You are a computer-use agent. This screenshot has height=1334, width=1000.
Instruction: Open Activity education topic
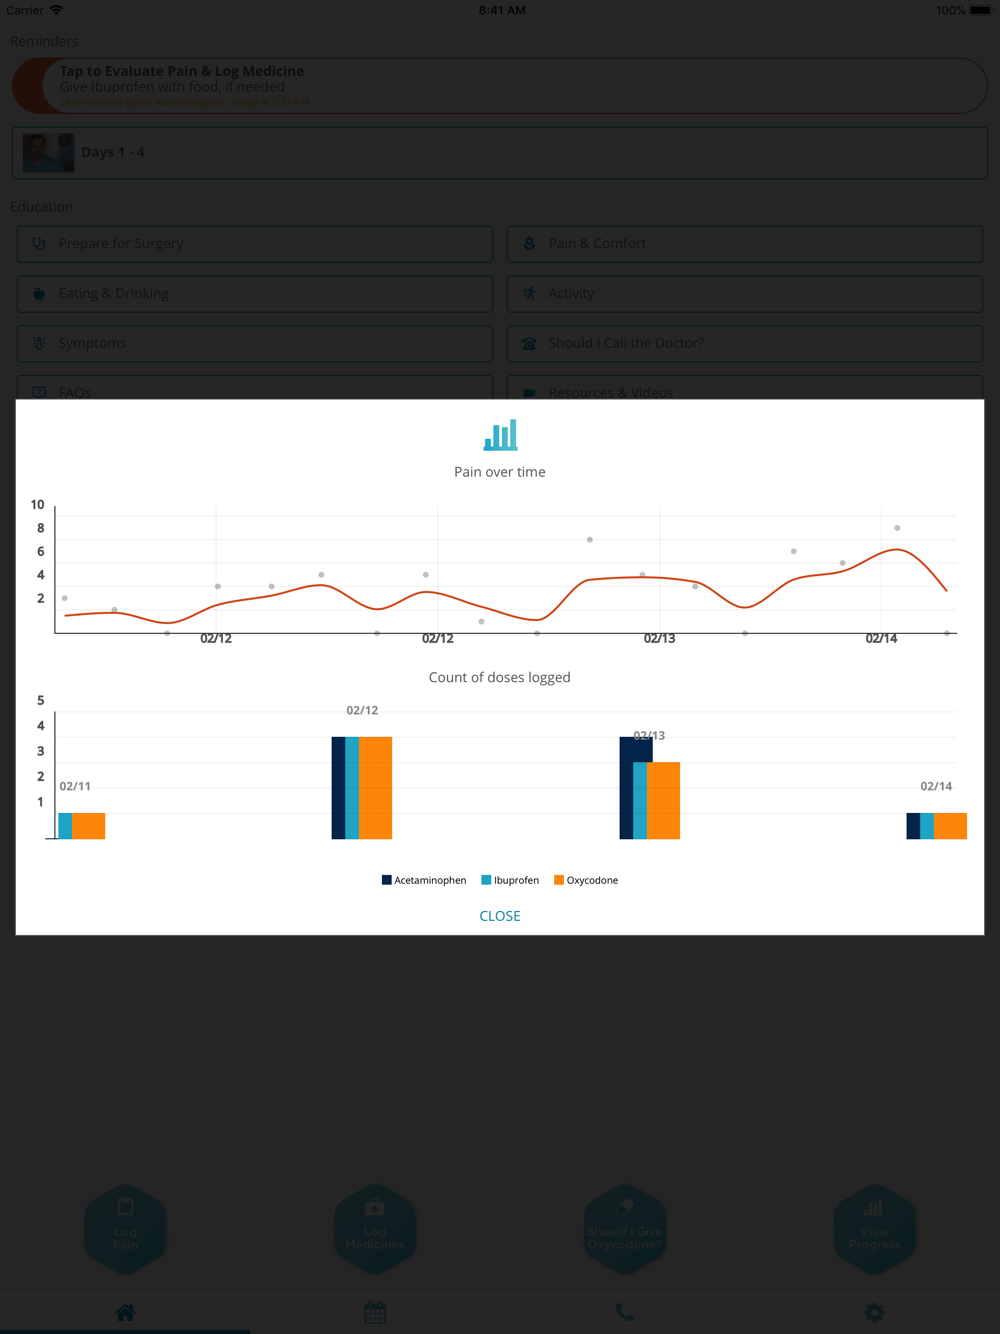coord(745,294)
